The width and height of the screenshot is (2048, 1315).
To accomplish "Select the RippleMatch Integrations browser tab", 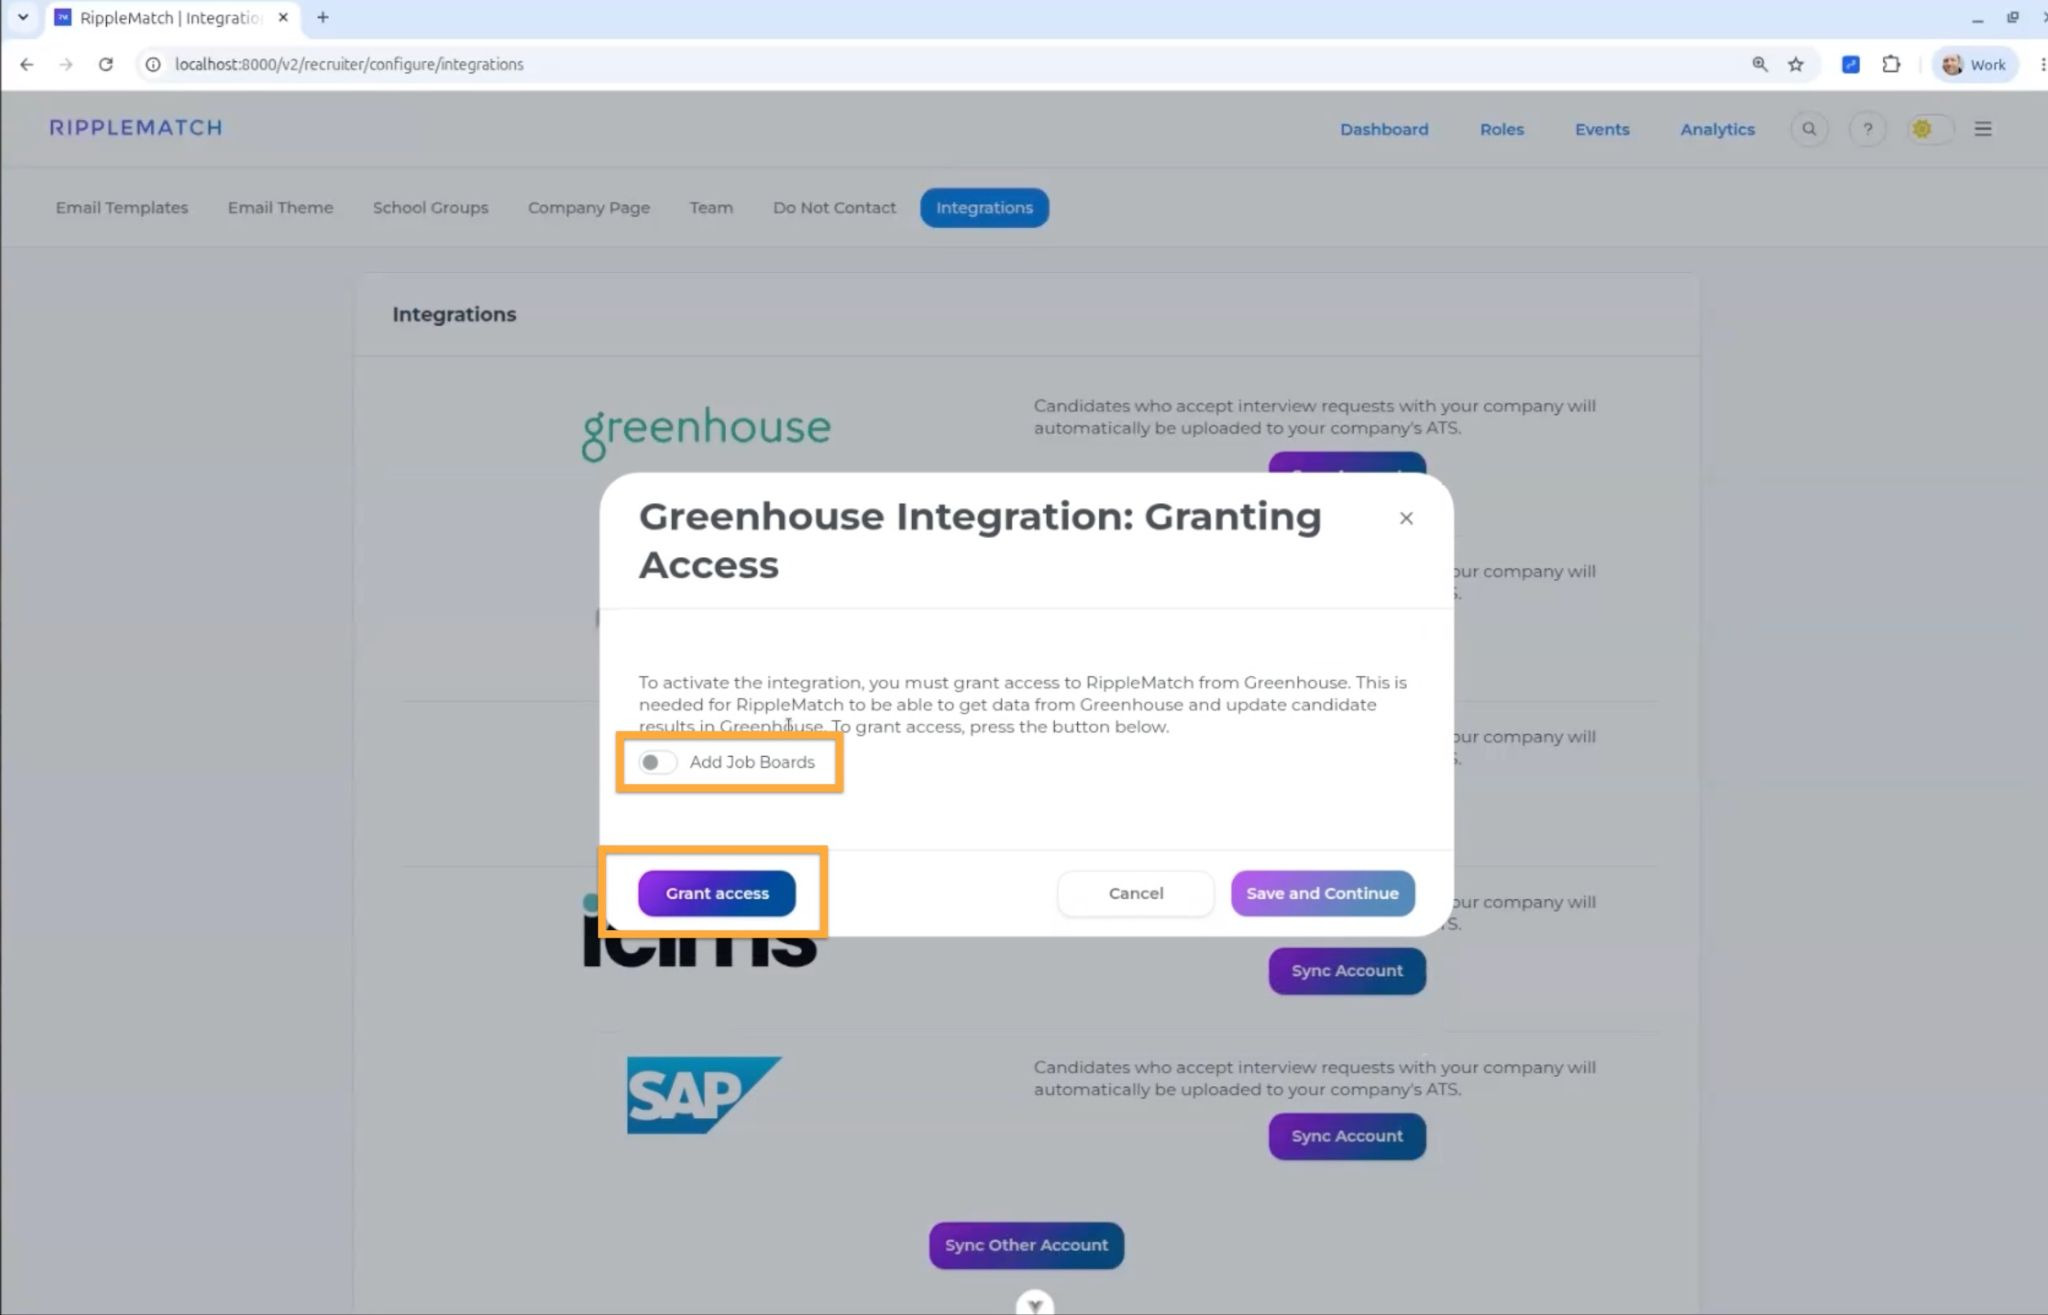I will click(172, 18).
